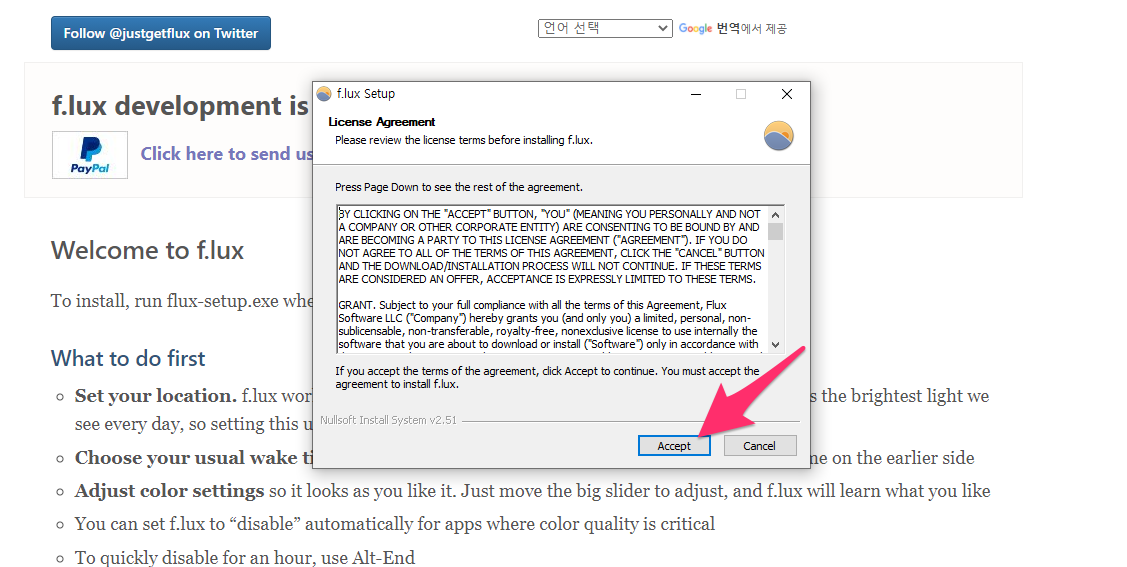Click 'You can set f.lux to "disable"' line
Viewport: 1127px width, 567px height.
click(x=395, y=524)
